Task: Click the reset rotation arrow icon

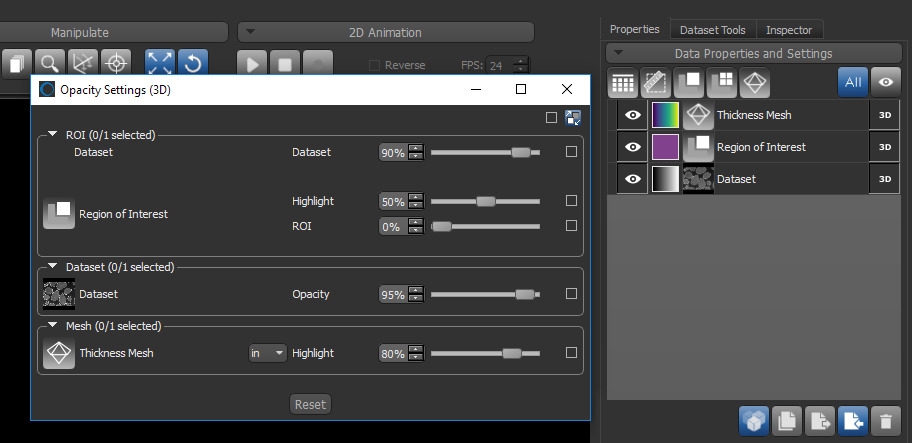Action: coord(192,63)
